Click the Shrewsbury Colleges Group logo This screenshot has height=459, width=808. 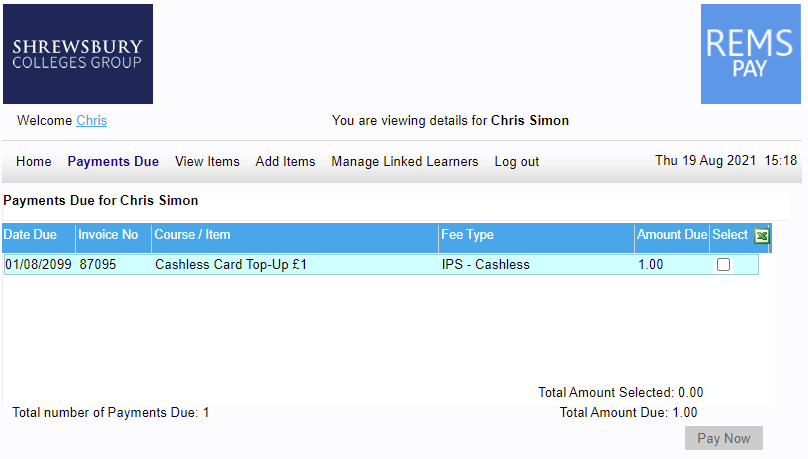pos(78,54)
